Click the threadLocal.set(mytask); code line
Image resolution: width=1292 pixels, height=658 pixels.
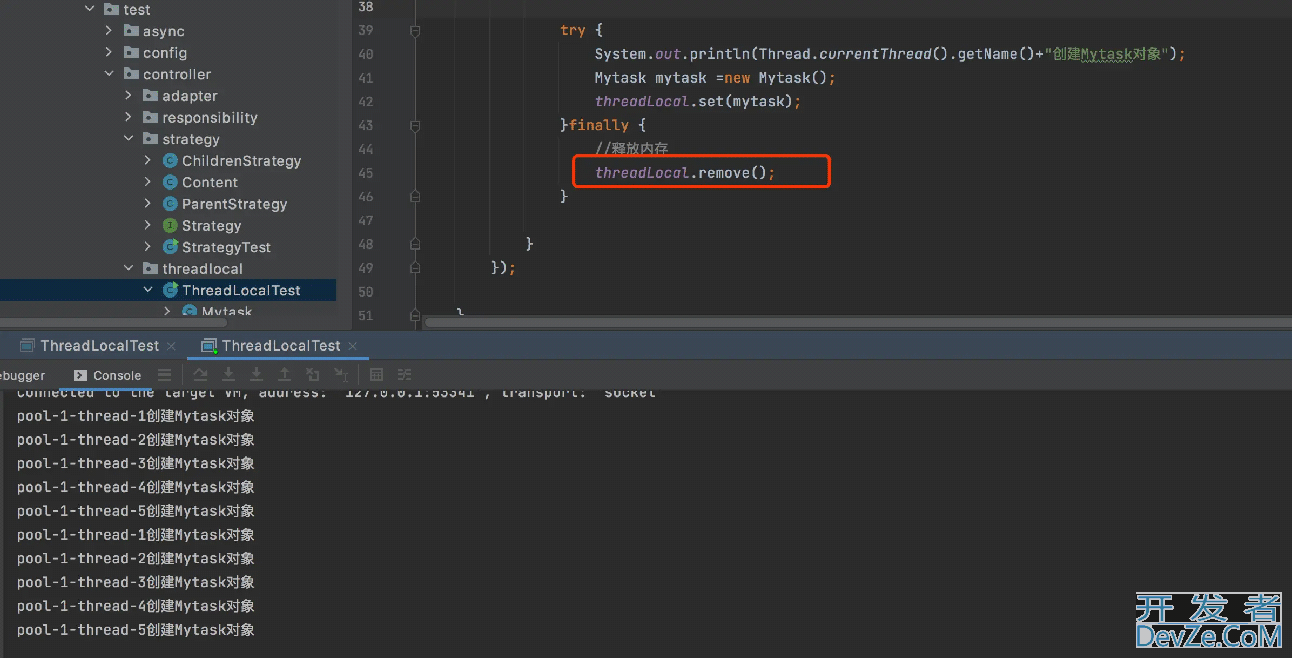[698, 101]
